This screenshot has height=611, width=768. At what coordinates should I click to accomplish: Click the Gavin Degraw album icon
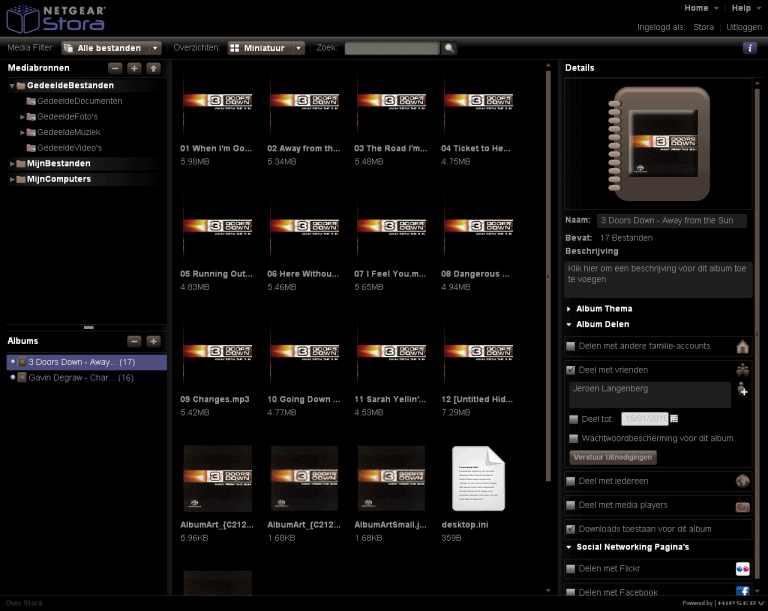22,377
